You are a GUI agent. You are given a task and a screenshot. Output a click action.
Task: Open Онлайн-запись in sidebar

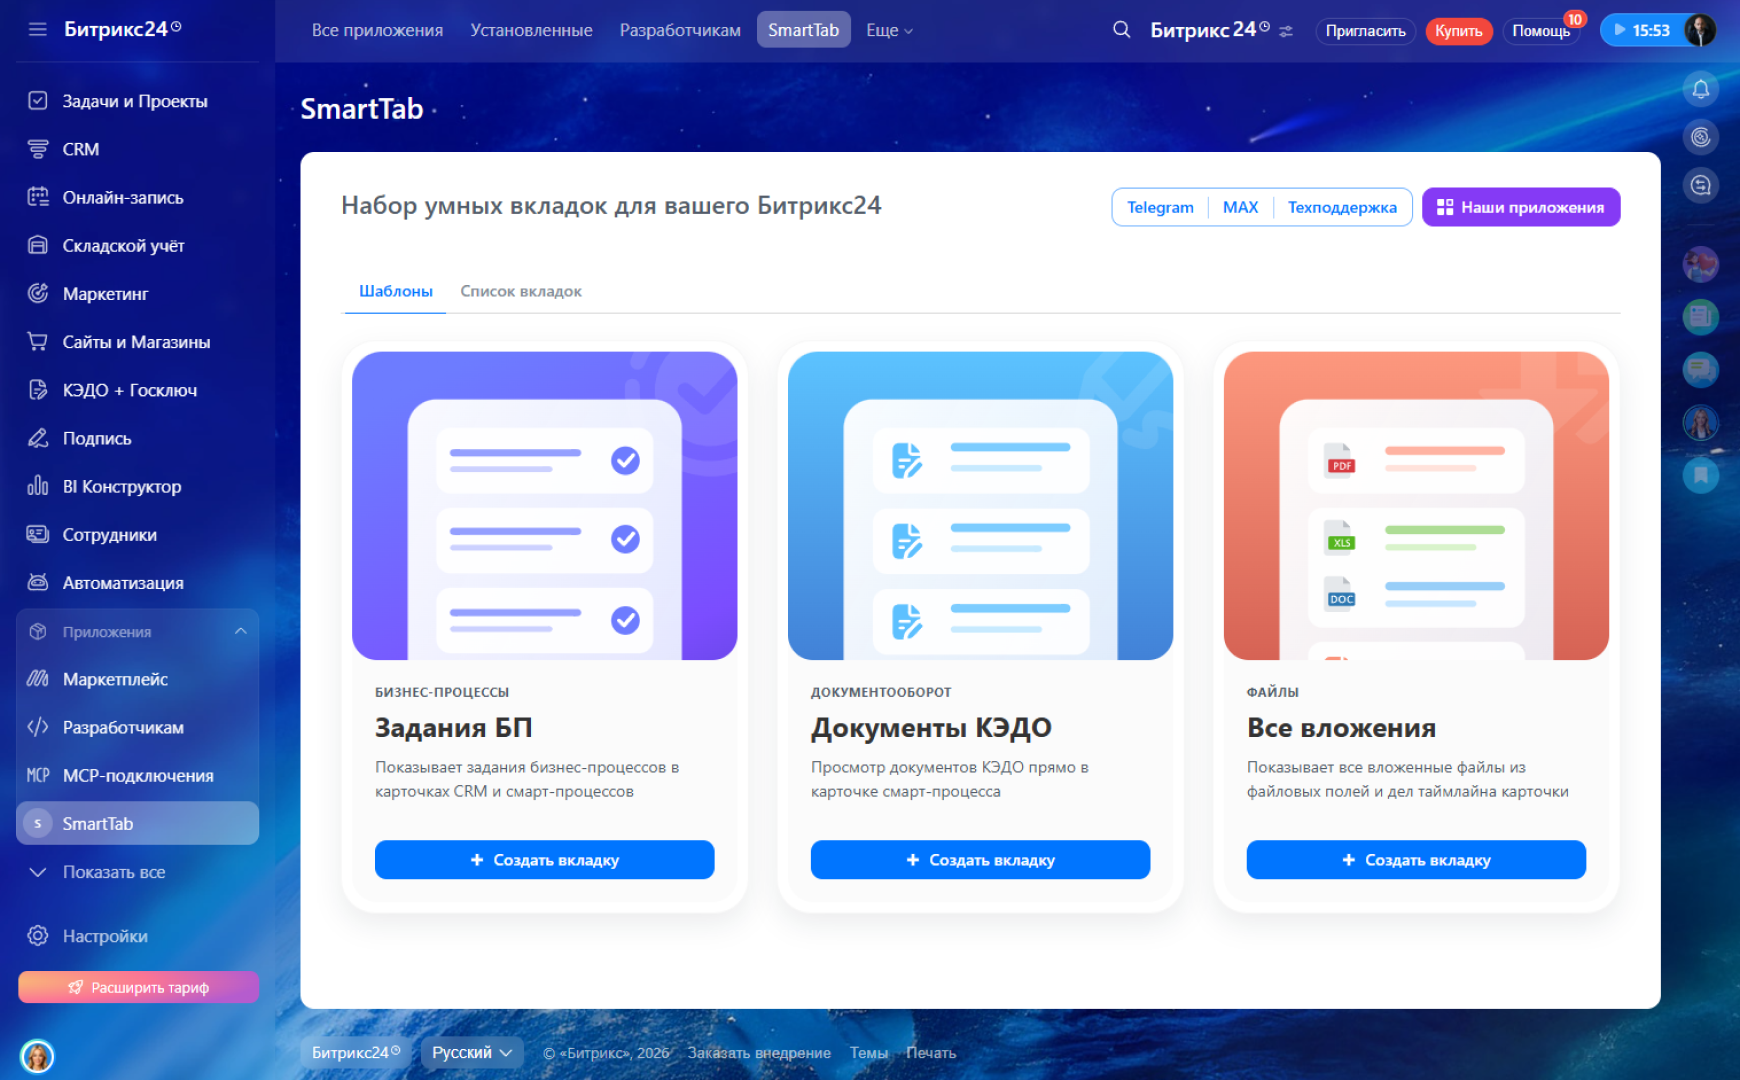coord(138,197)
